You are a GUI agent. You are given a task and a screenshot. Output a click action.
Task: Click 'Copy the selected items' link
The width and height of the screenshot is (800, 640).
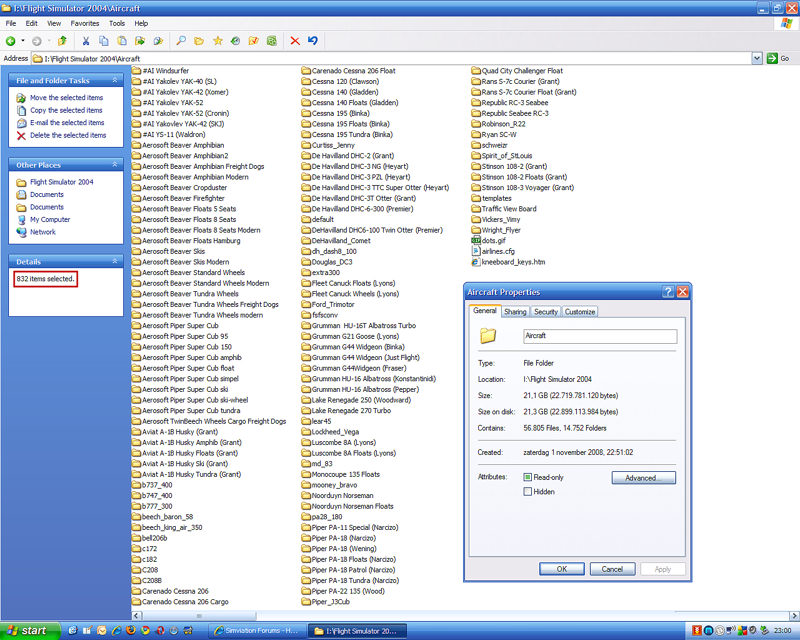tap(66, 110)
